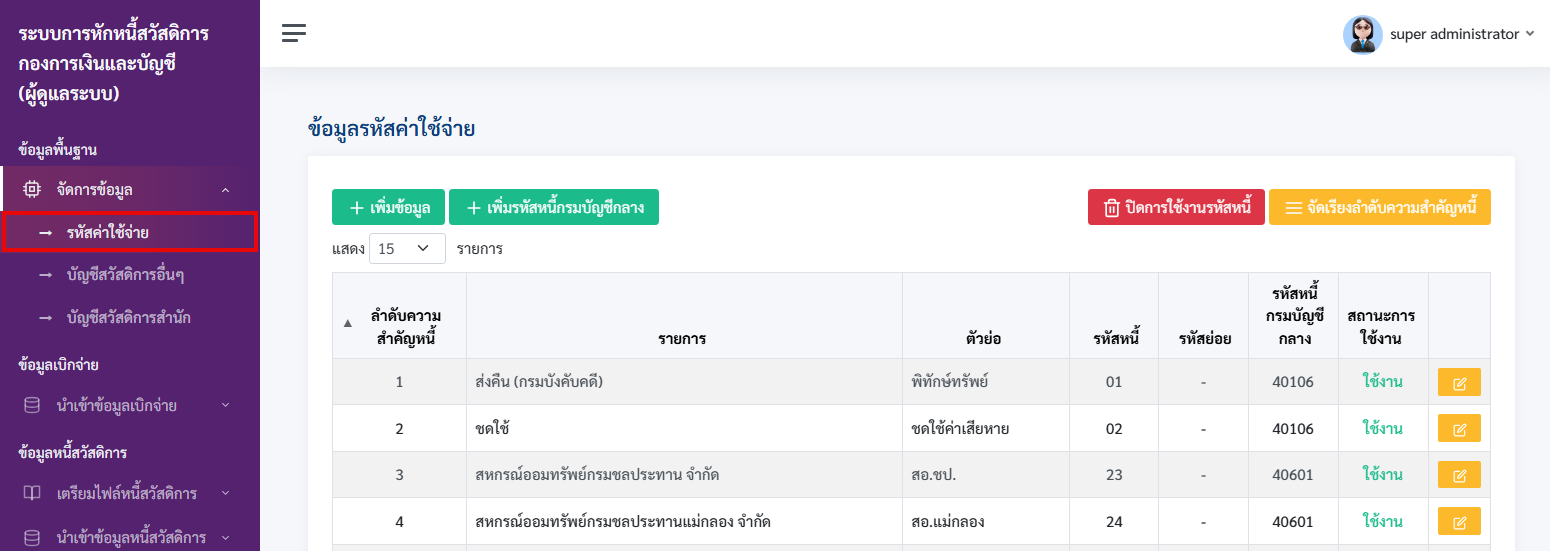Screen dimensions: 1550x551
Task: Toggle the hamburger sidebar menu icon
Action: (294, 33)
